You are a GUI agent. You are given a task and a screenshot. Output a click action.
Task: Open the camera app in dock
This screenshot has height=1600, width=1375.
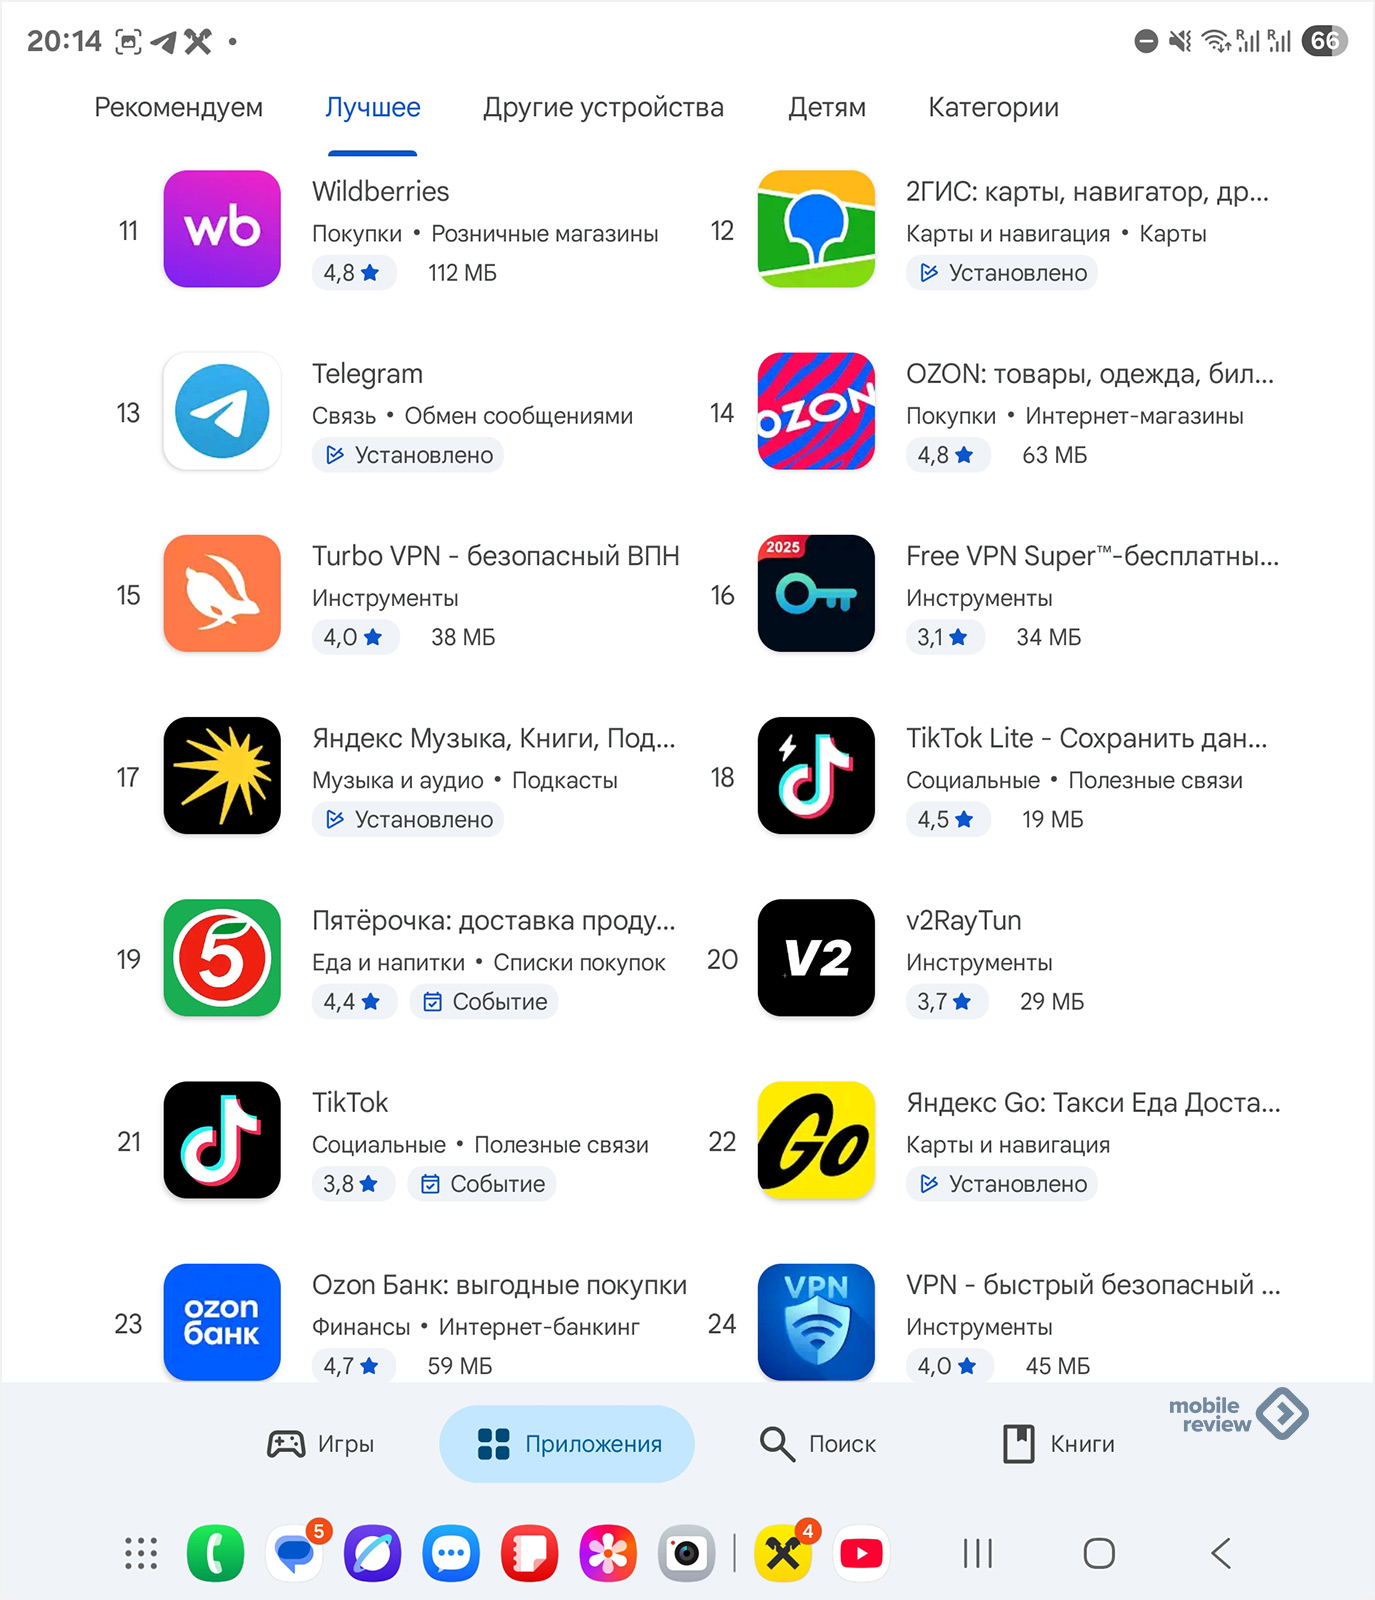686,1553
